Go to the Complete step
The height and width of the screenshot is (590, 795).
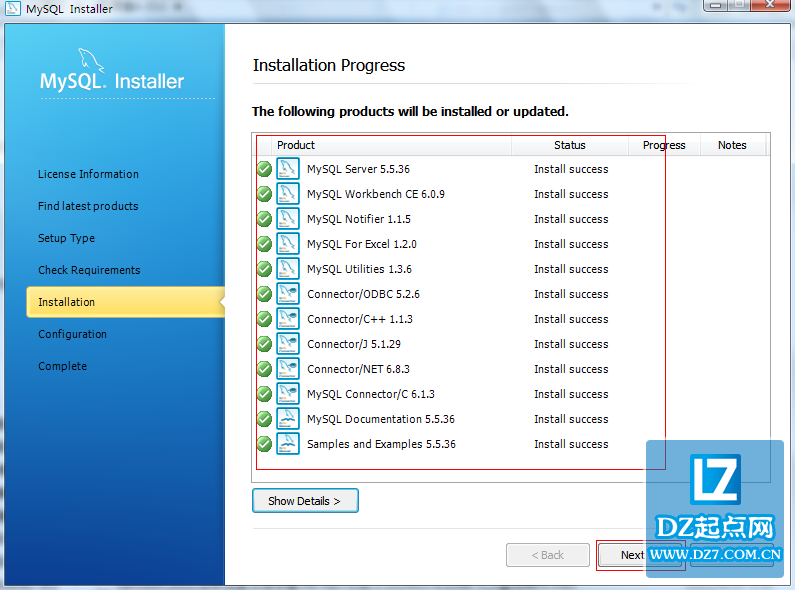tap(62, 366)
